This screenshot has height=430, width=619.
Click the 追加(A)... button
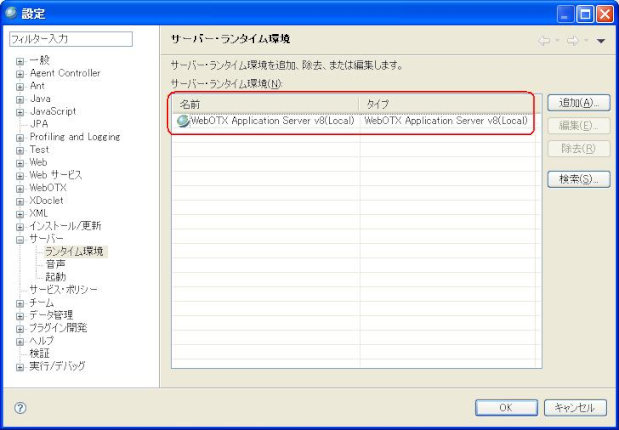pyautogui.click(x=578, y=103)
